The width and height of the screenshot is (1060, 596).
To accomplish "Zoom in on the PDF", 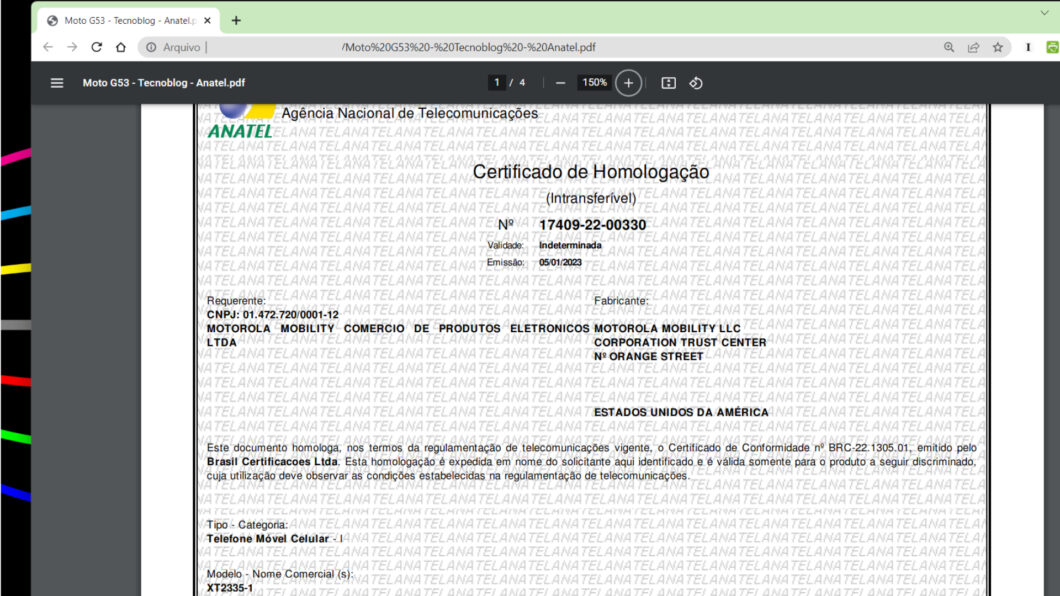I will click(629, 83).
